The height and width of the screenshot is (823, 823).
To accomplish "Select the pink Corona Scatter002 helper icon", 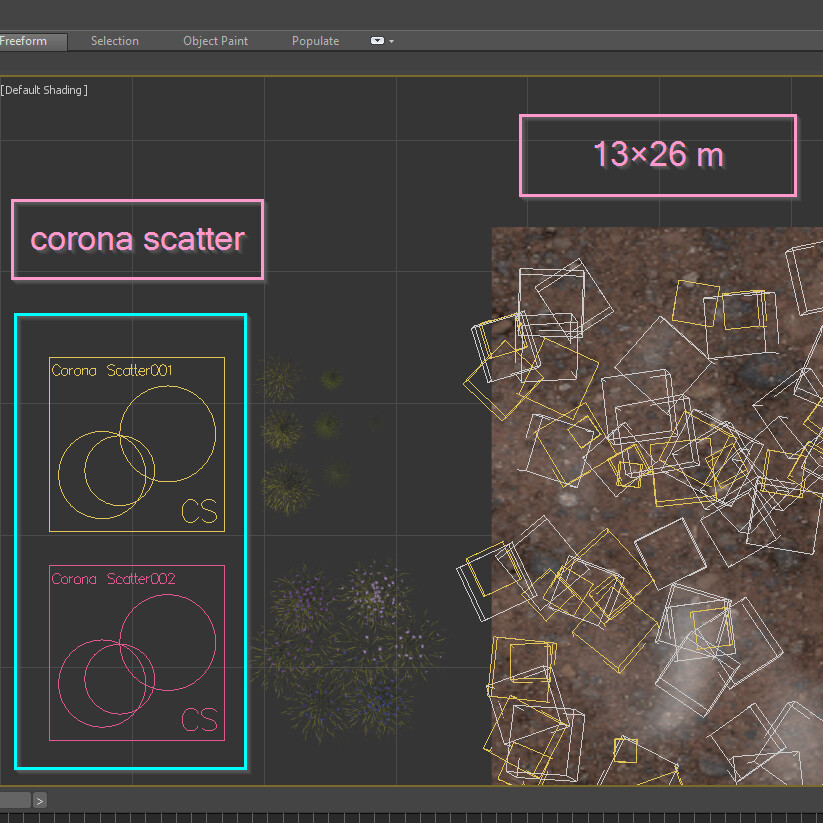I will point(137,653).
